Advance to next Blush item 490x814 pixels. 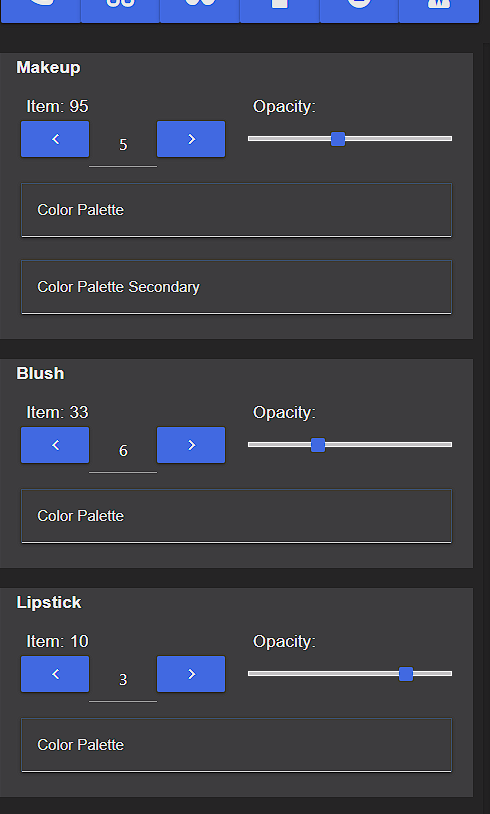(191, 445)
